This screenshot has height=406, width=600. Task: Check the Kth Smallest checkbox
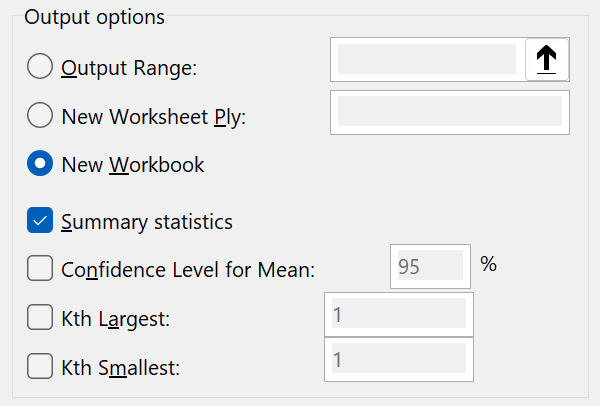click(40, 367)
